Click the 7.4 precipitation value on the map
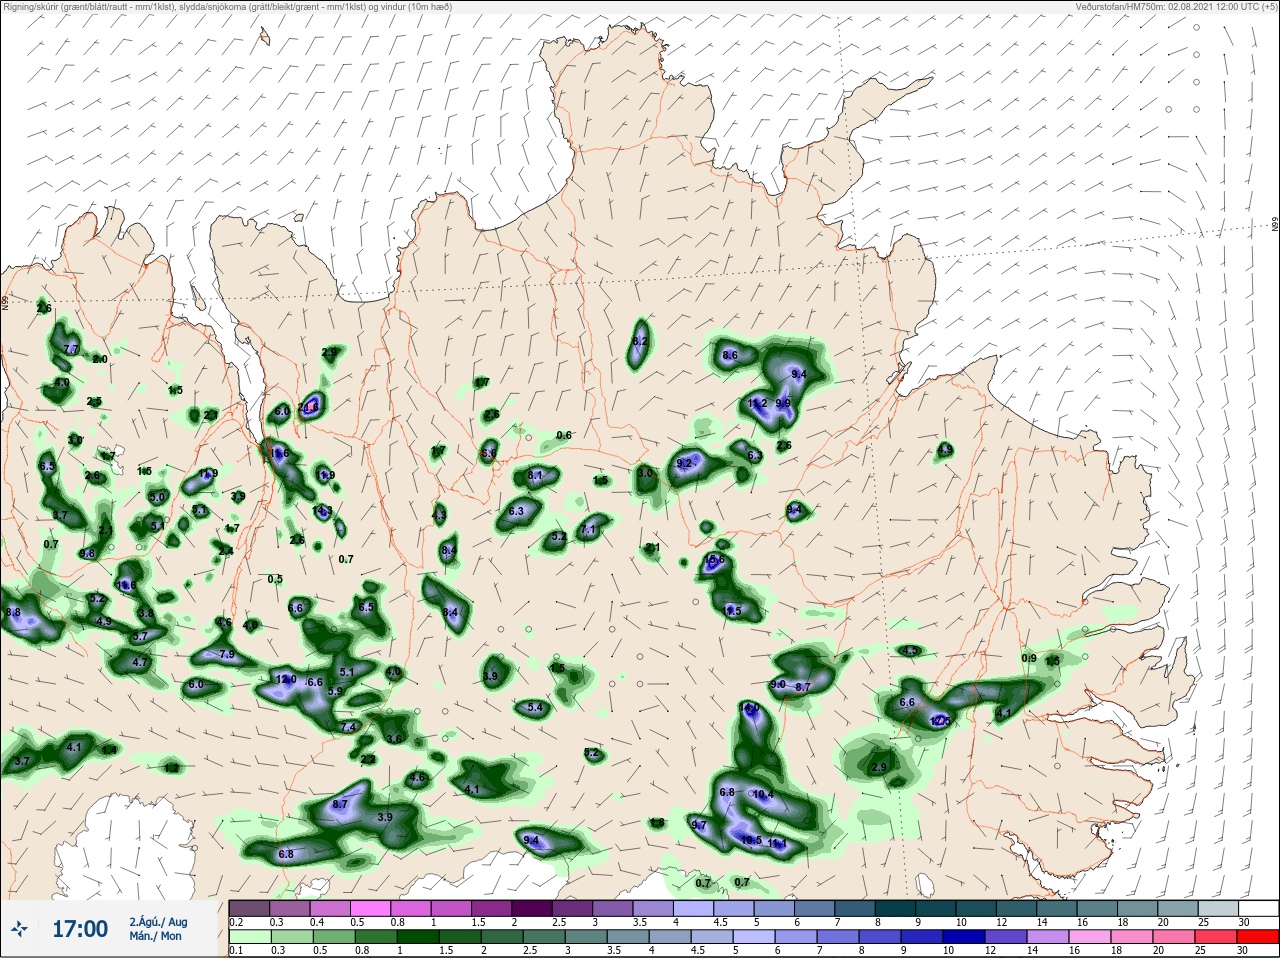The width and height of the screenshot is (1280, 958). pyautogui.click(x=348, y=727)
